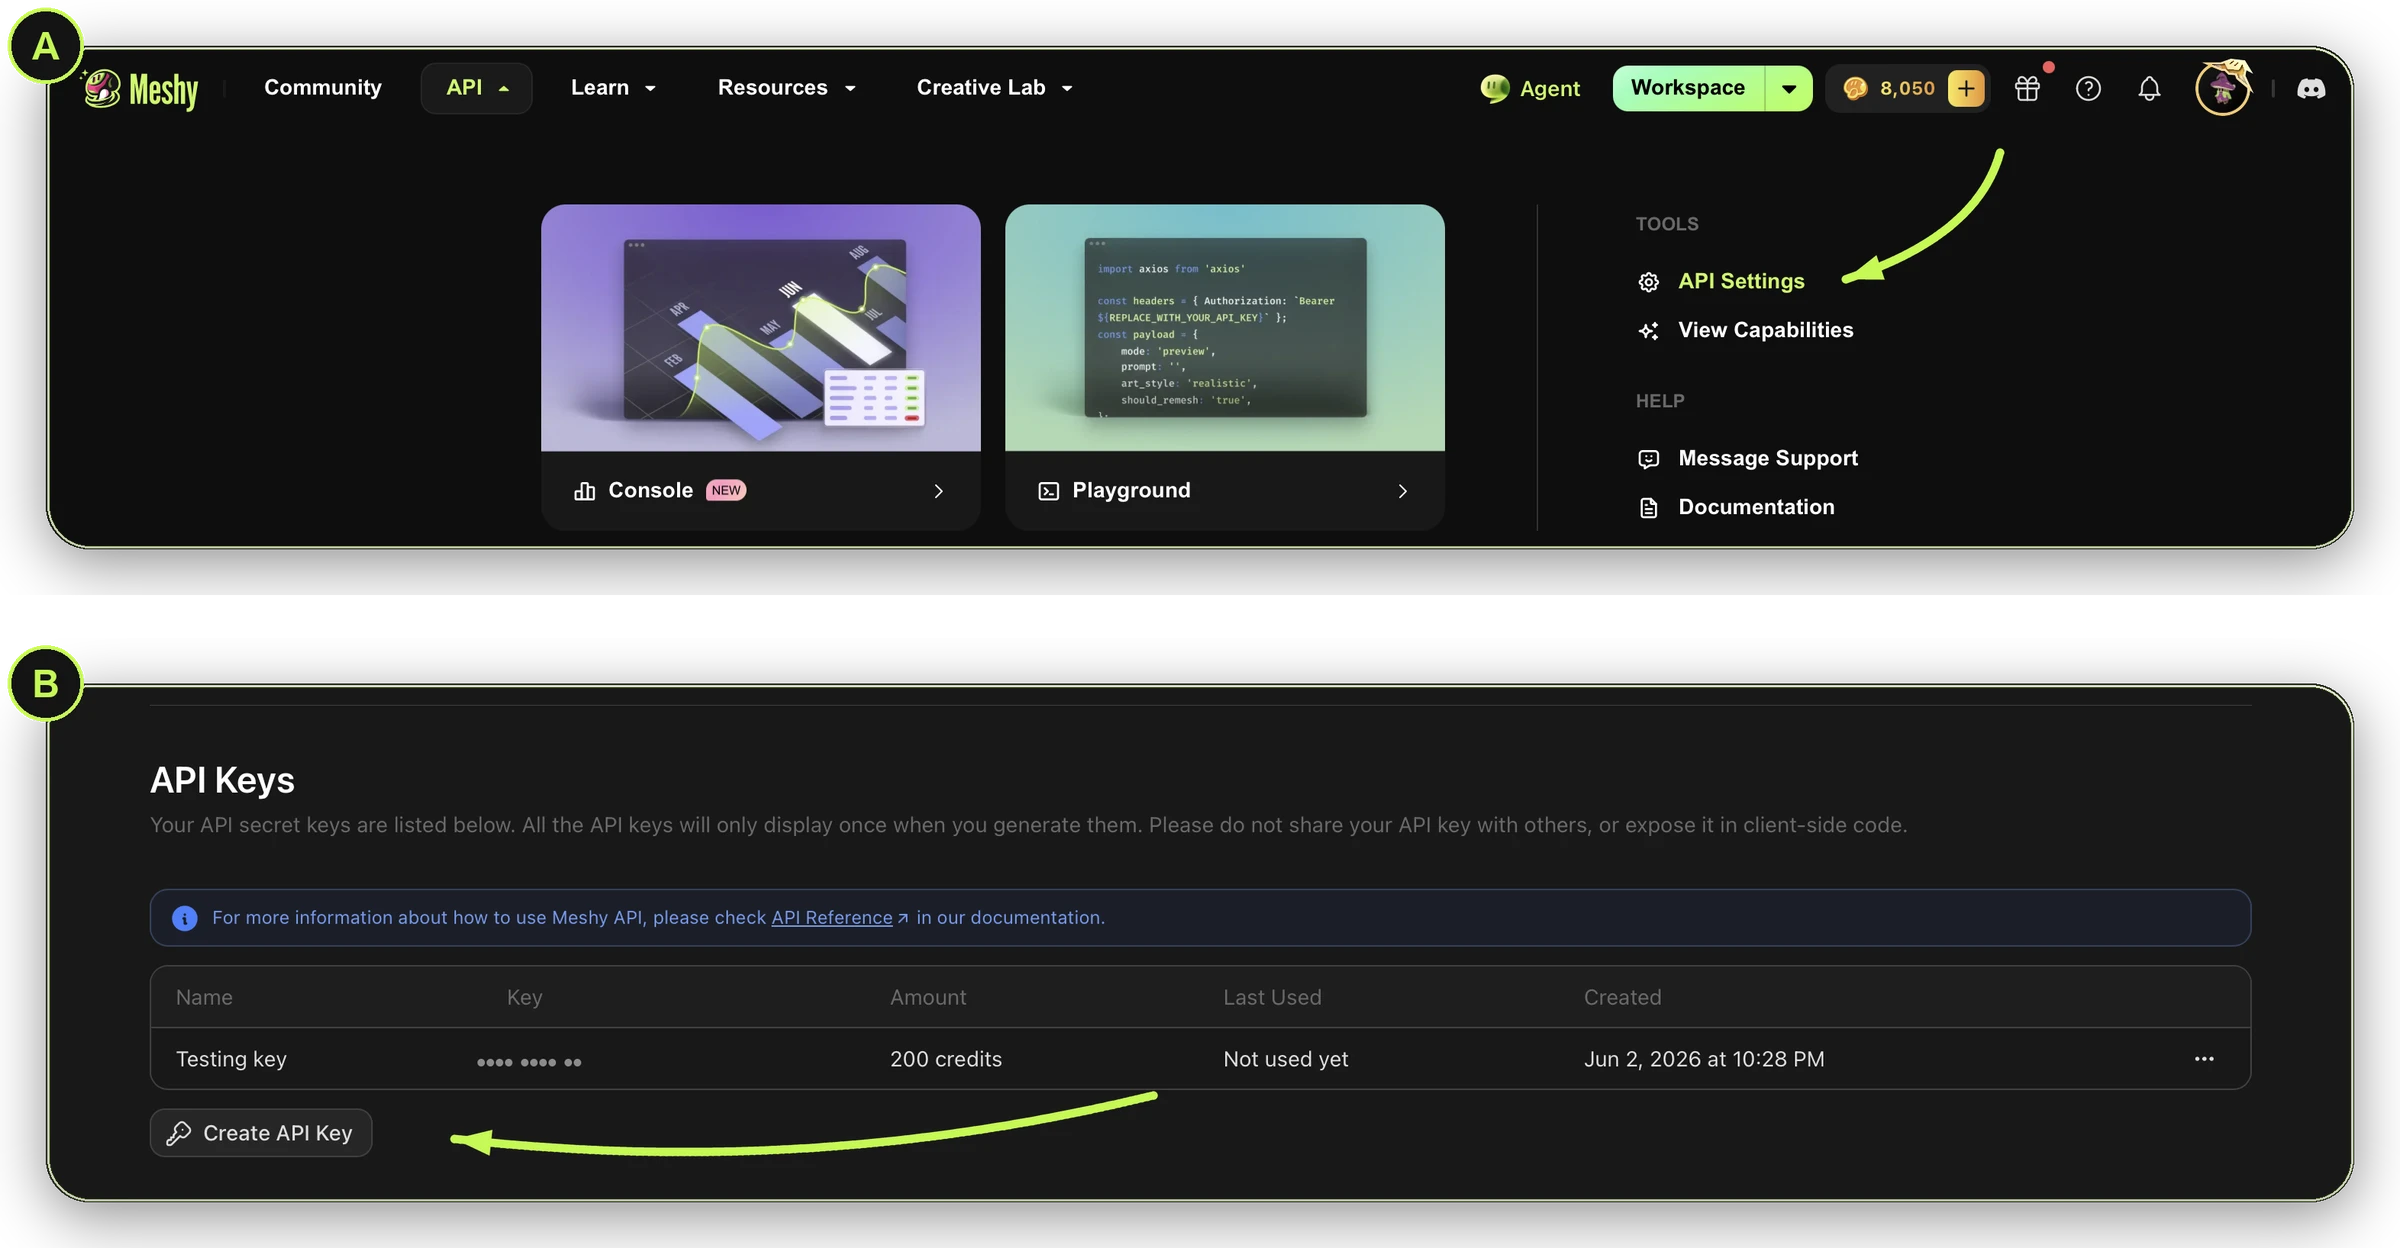Click the Agent chat bubble icon
Screen dimensions: 2400x1248
1495,88
